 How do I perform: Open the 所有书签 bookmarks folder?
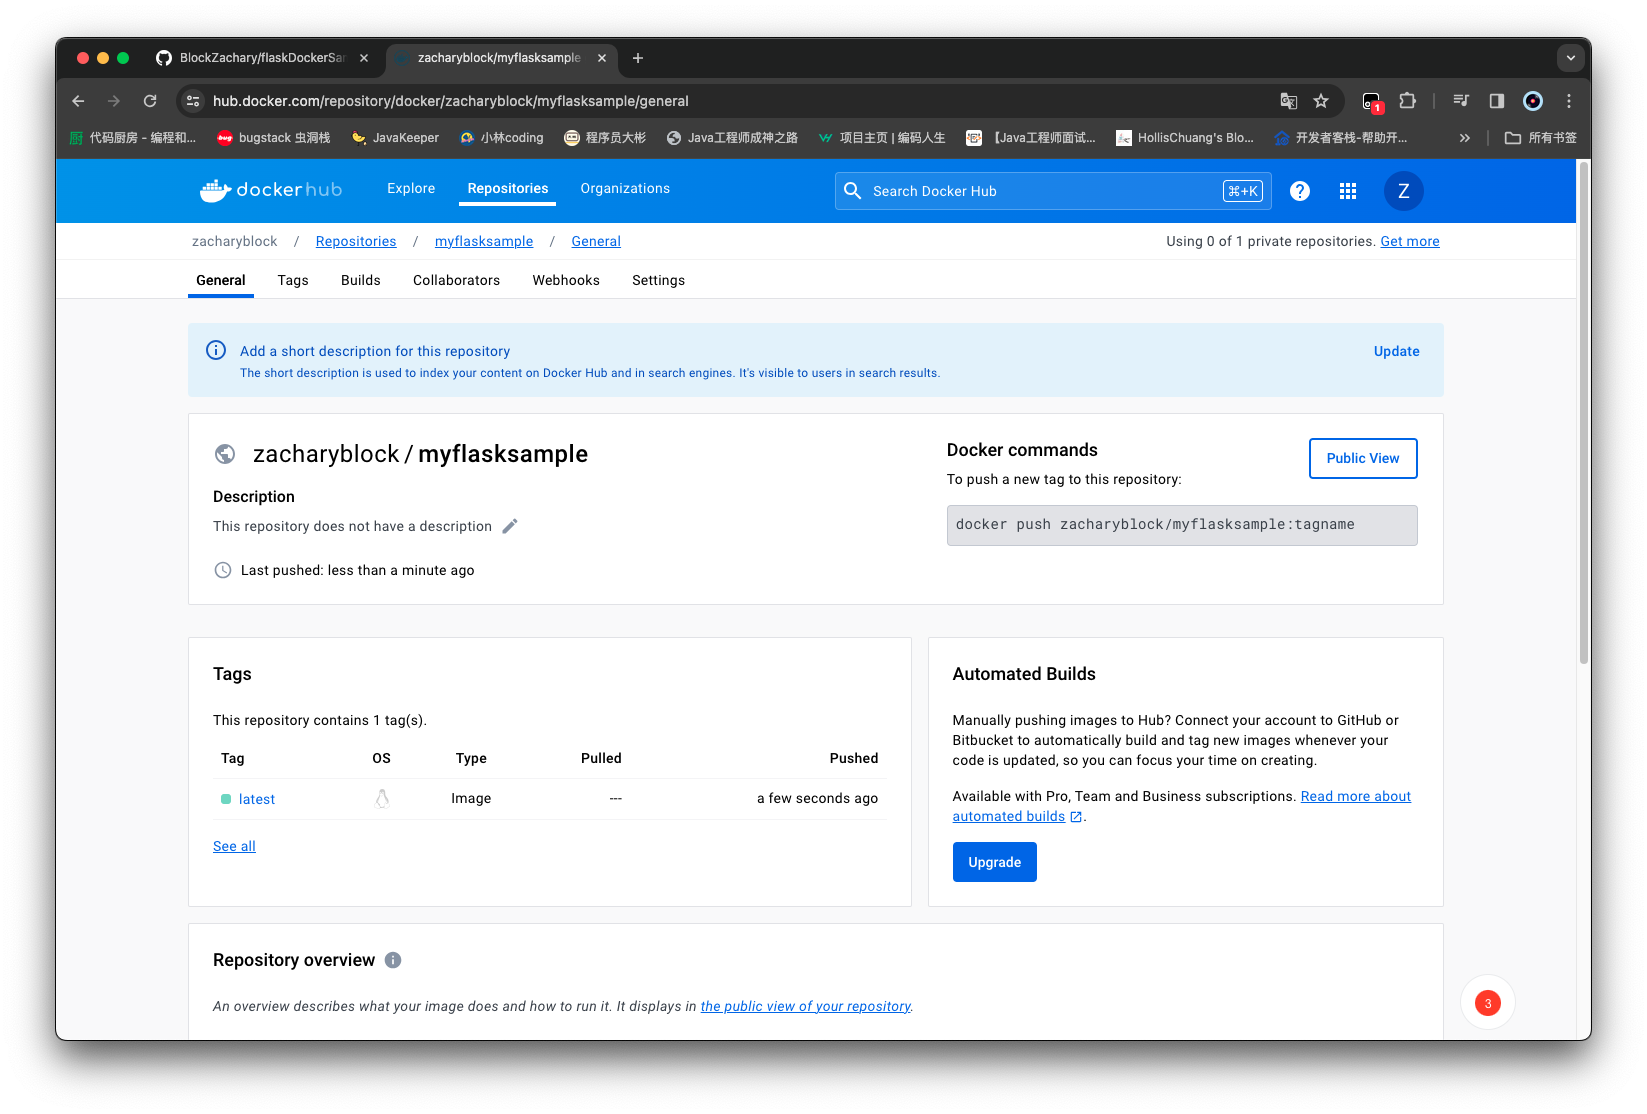(x=1540, y=138)
